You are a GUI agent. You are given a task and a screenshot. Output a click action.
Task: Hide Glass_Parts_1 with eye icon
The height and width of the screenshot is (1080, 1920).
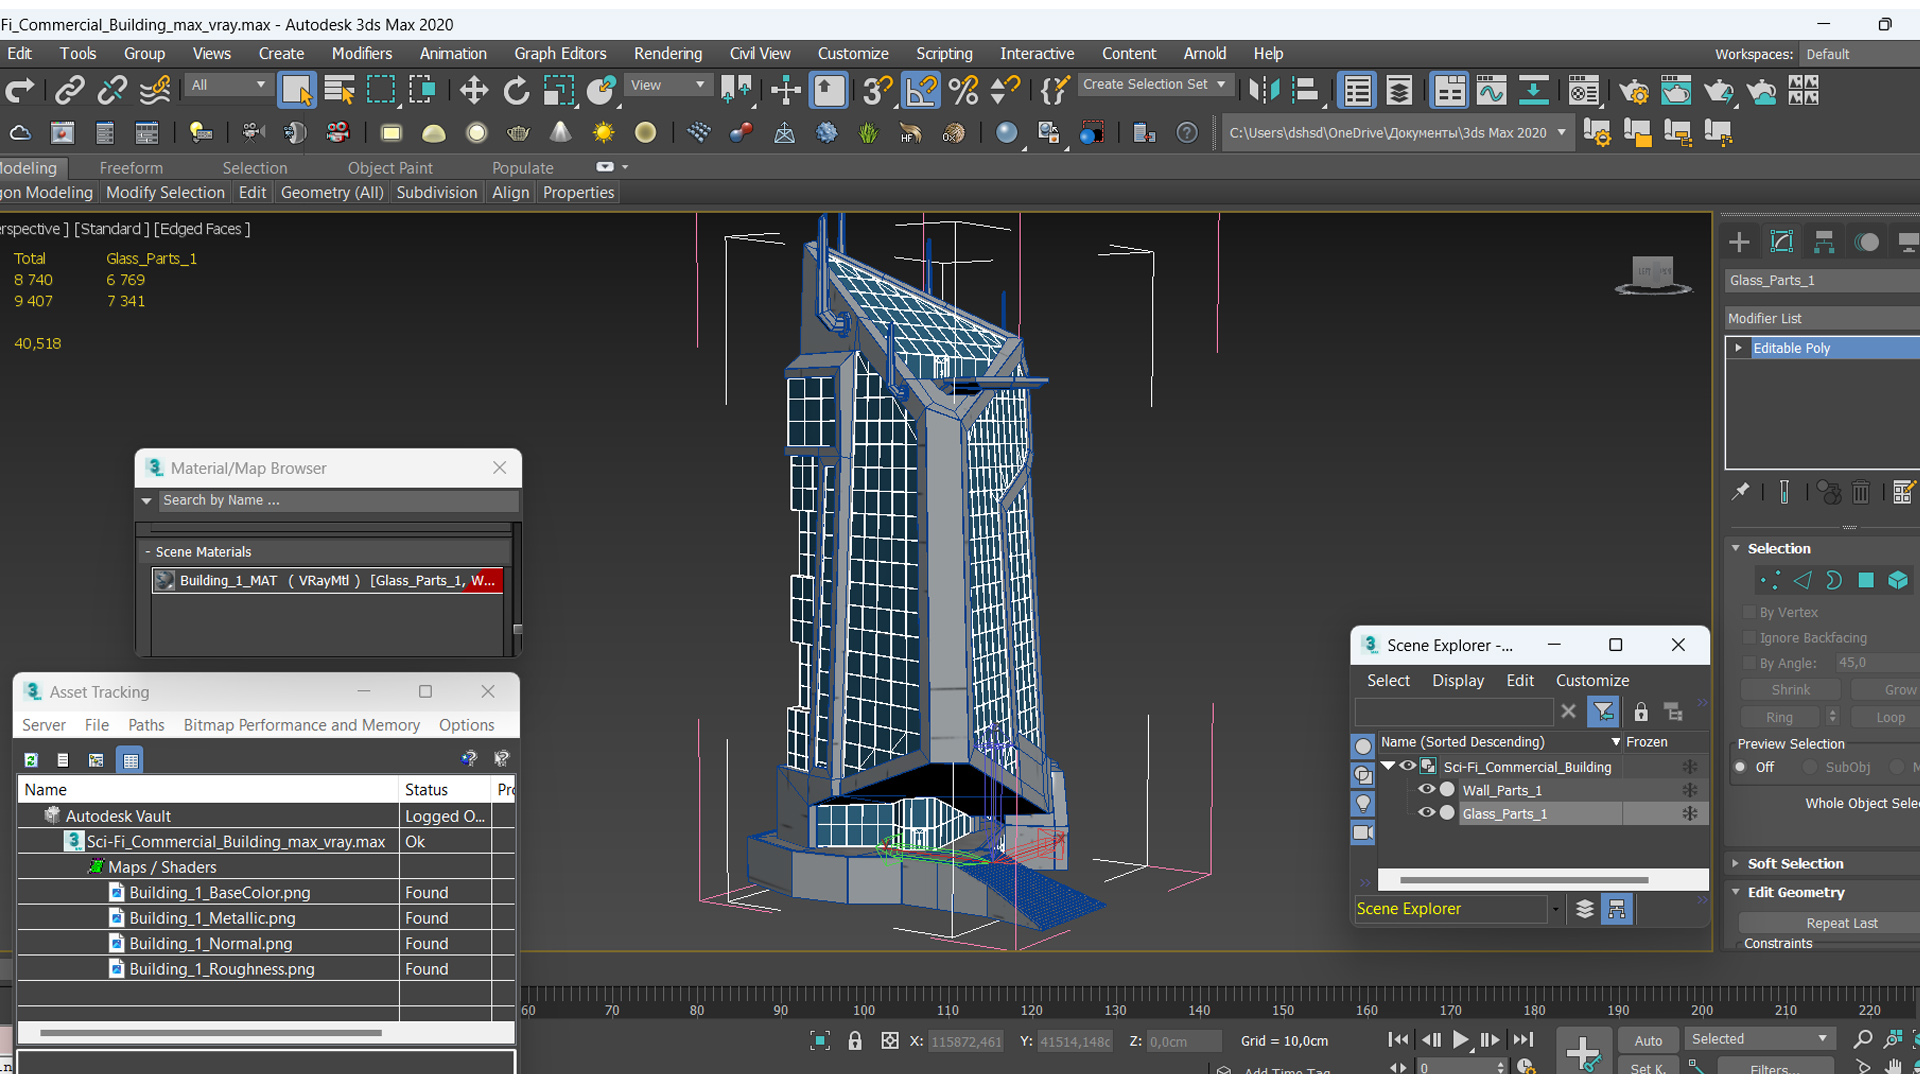[x=1426, y=813]
